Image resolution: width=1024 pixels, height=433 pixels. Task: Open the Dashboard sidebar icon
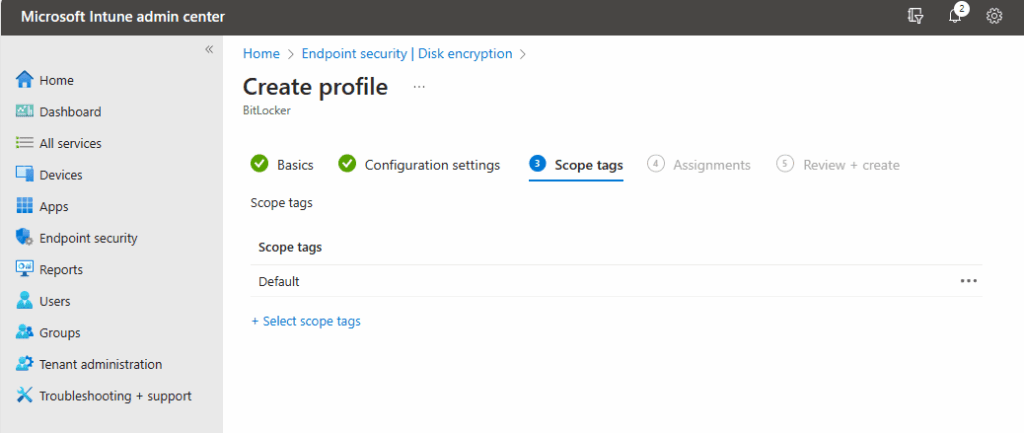(25, 112)
